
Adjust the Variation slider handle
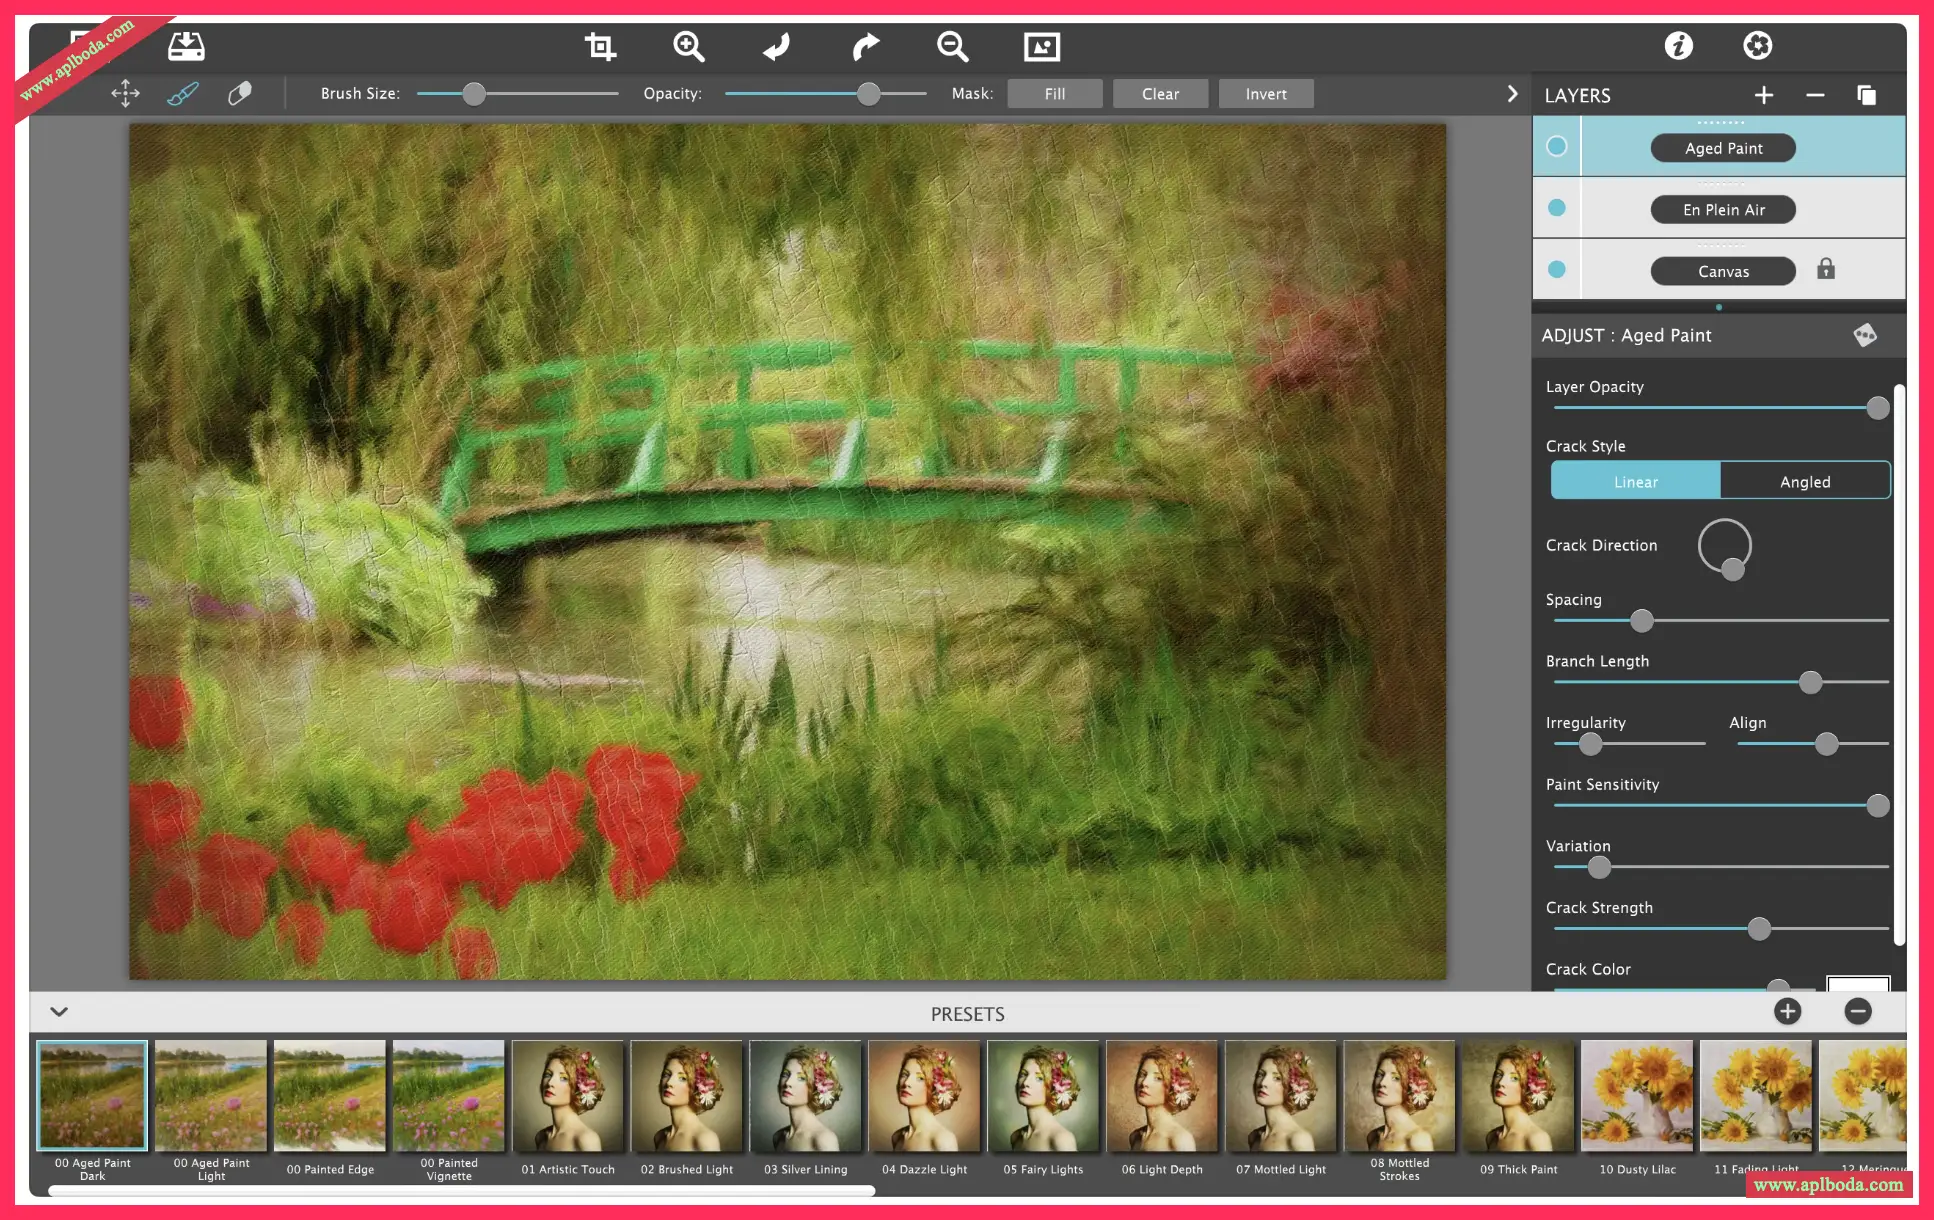click(x=1599, y=867)
